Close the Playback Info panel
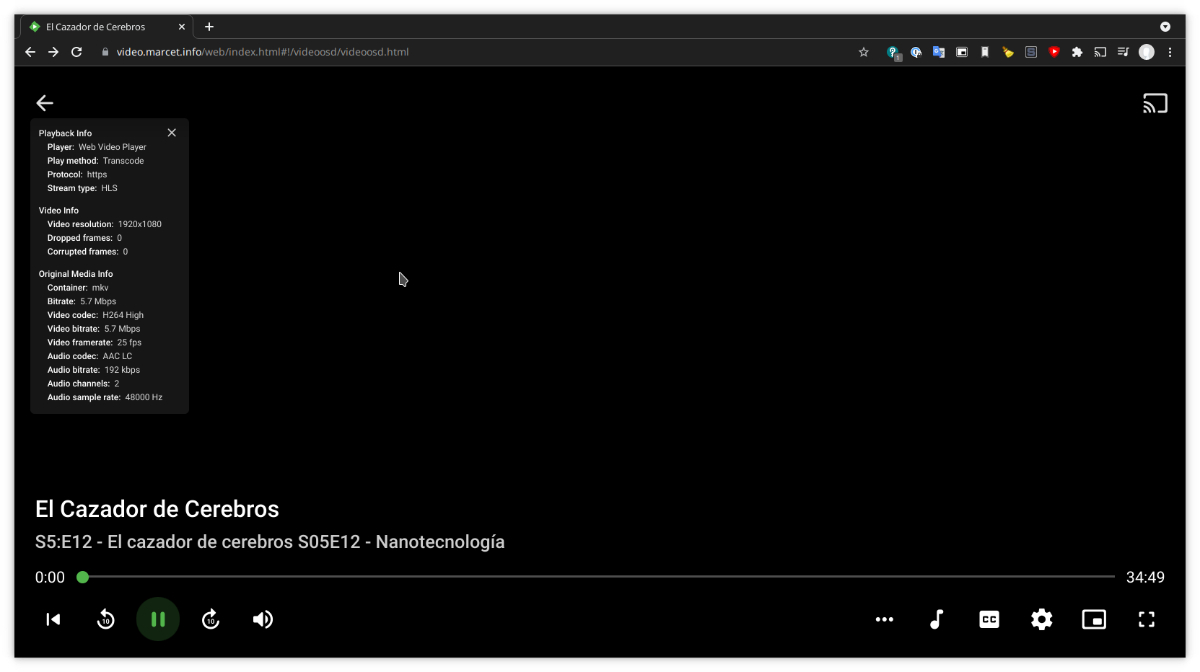 click(x=171, y=132)
